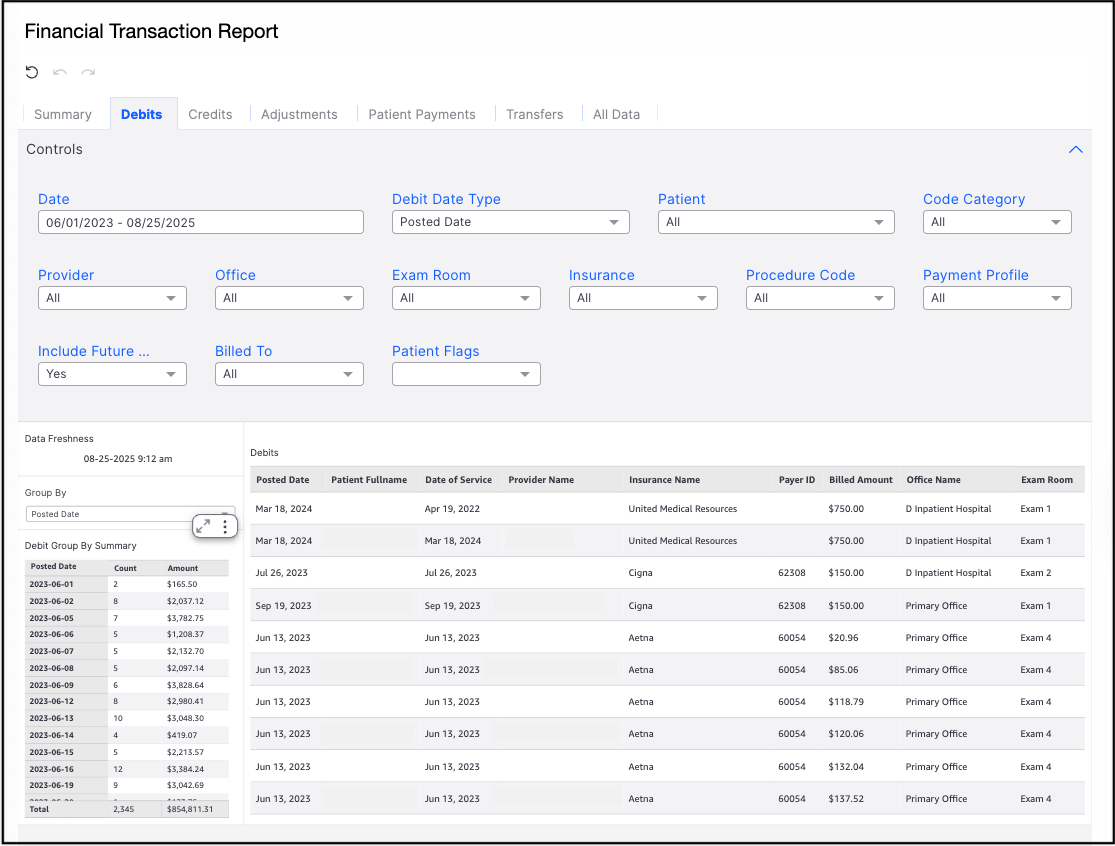Open the Exam Room dropdown

[466, 298]
